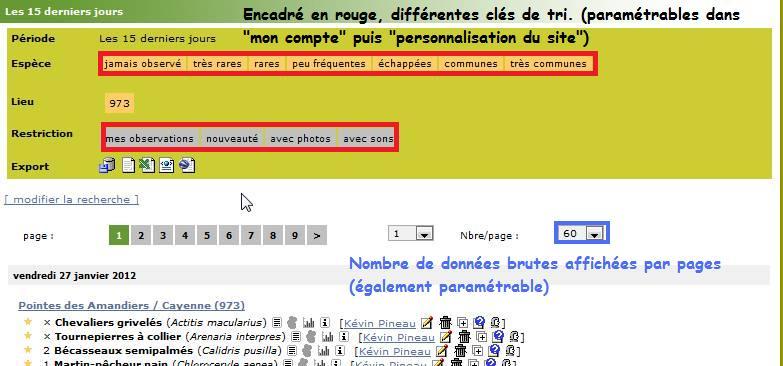Open detail list icon for Bécasseaux semipalmés
Viewport: 783px width, 366px height.
point(292,351)
